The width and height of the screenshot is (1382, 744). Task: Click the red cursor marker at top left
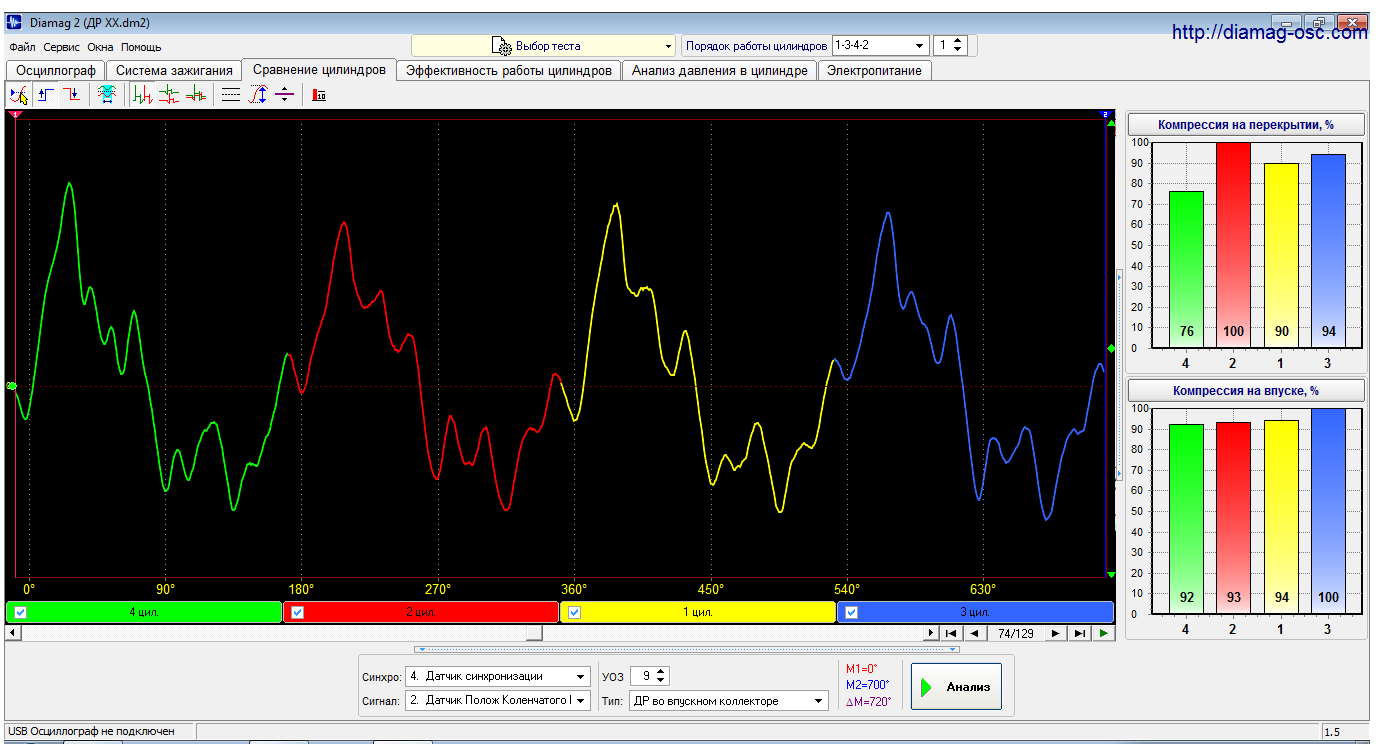click(x=14, y=116)
